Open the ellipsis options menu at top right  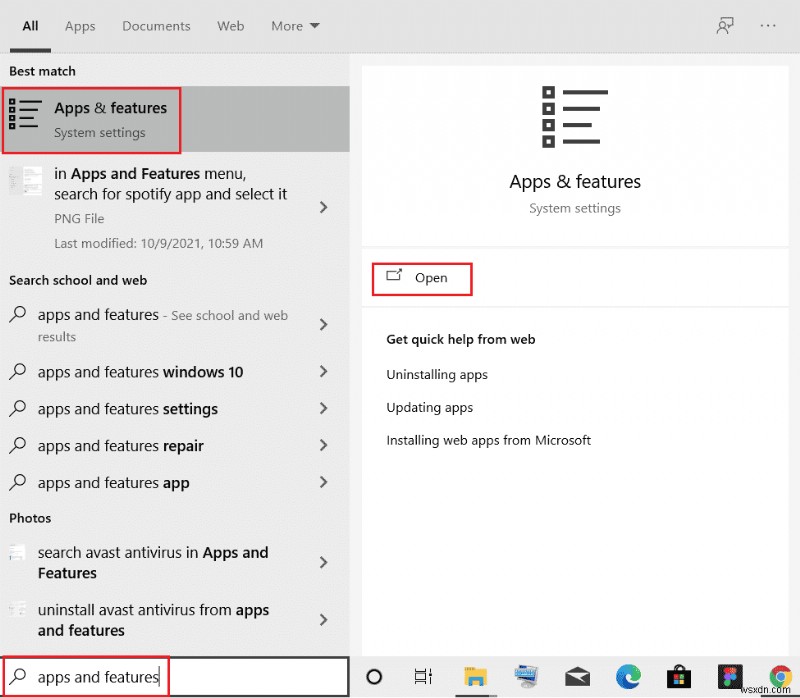pos(766,25)
